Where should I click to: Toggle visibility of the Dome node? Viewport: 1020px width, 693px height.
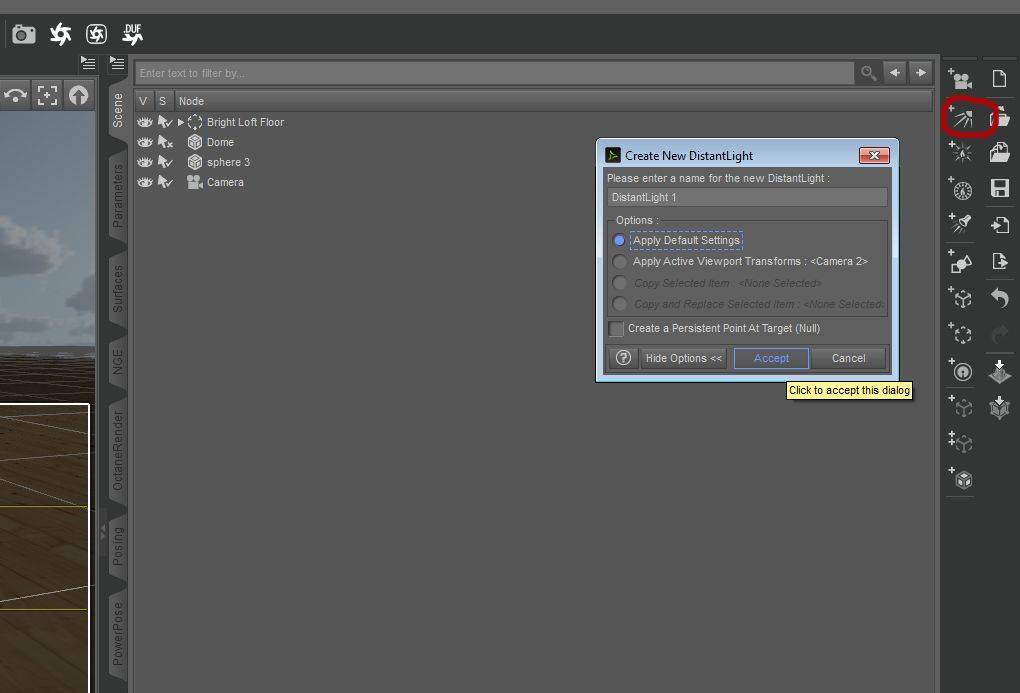tap(144, 143)
